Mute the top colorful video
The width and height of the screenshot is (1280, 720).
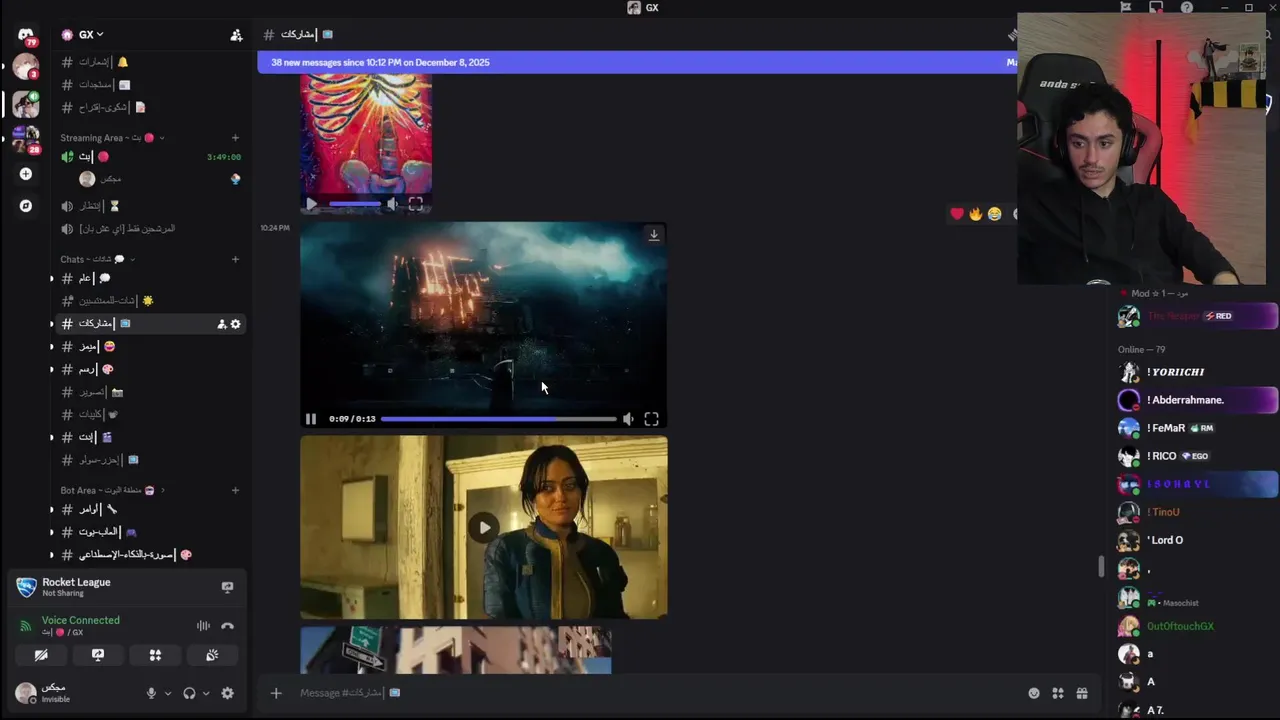coord(392,204)
